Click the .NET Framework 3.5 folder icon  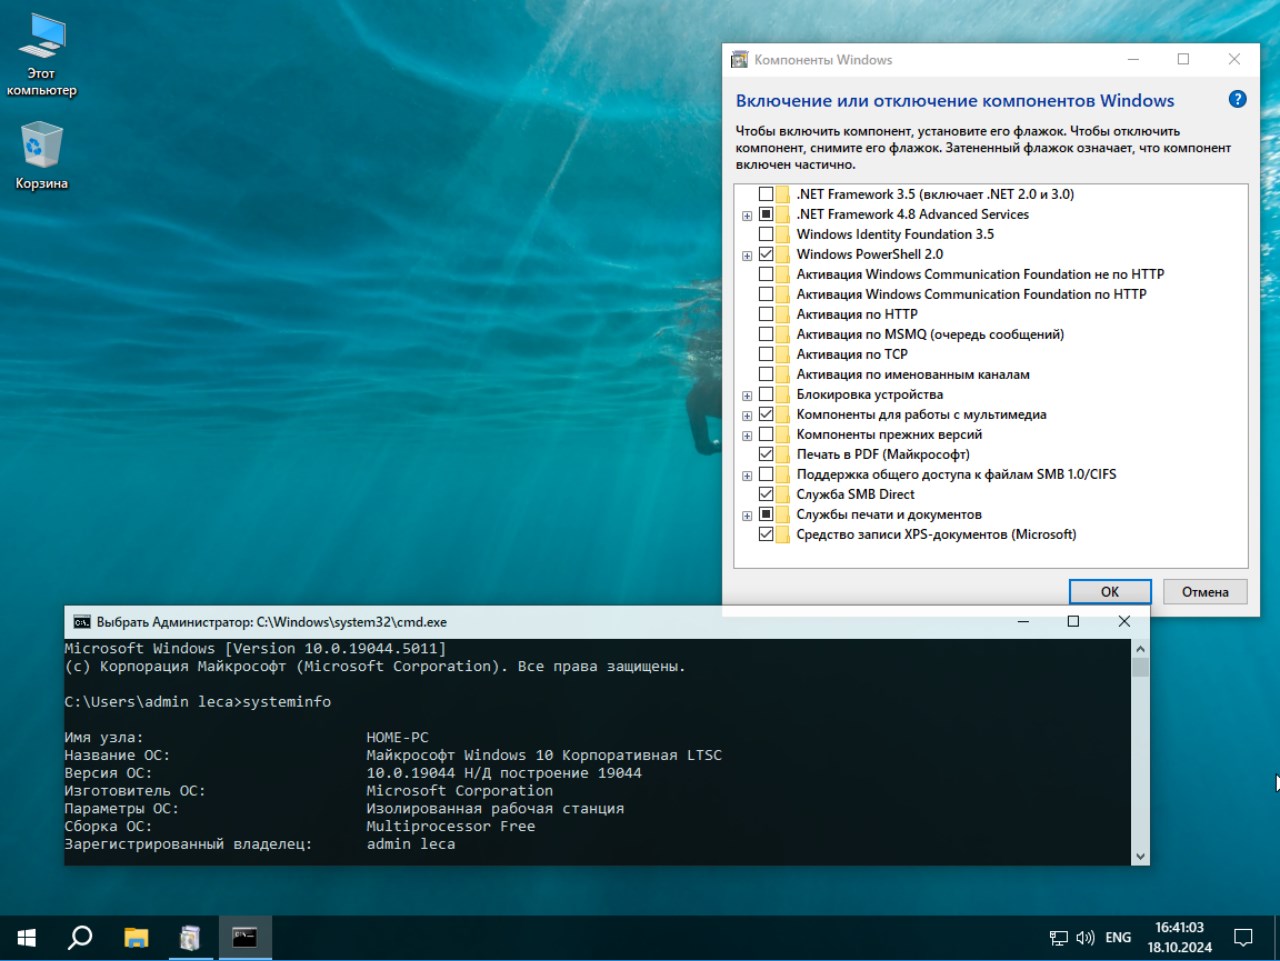pyautogui.click(x=783, y=194)
